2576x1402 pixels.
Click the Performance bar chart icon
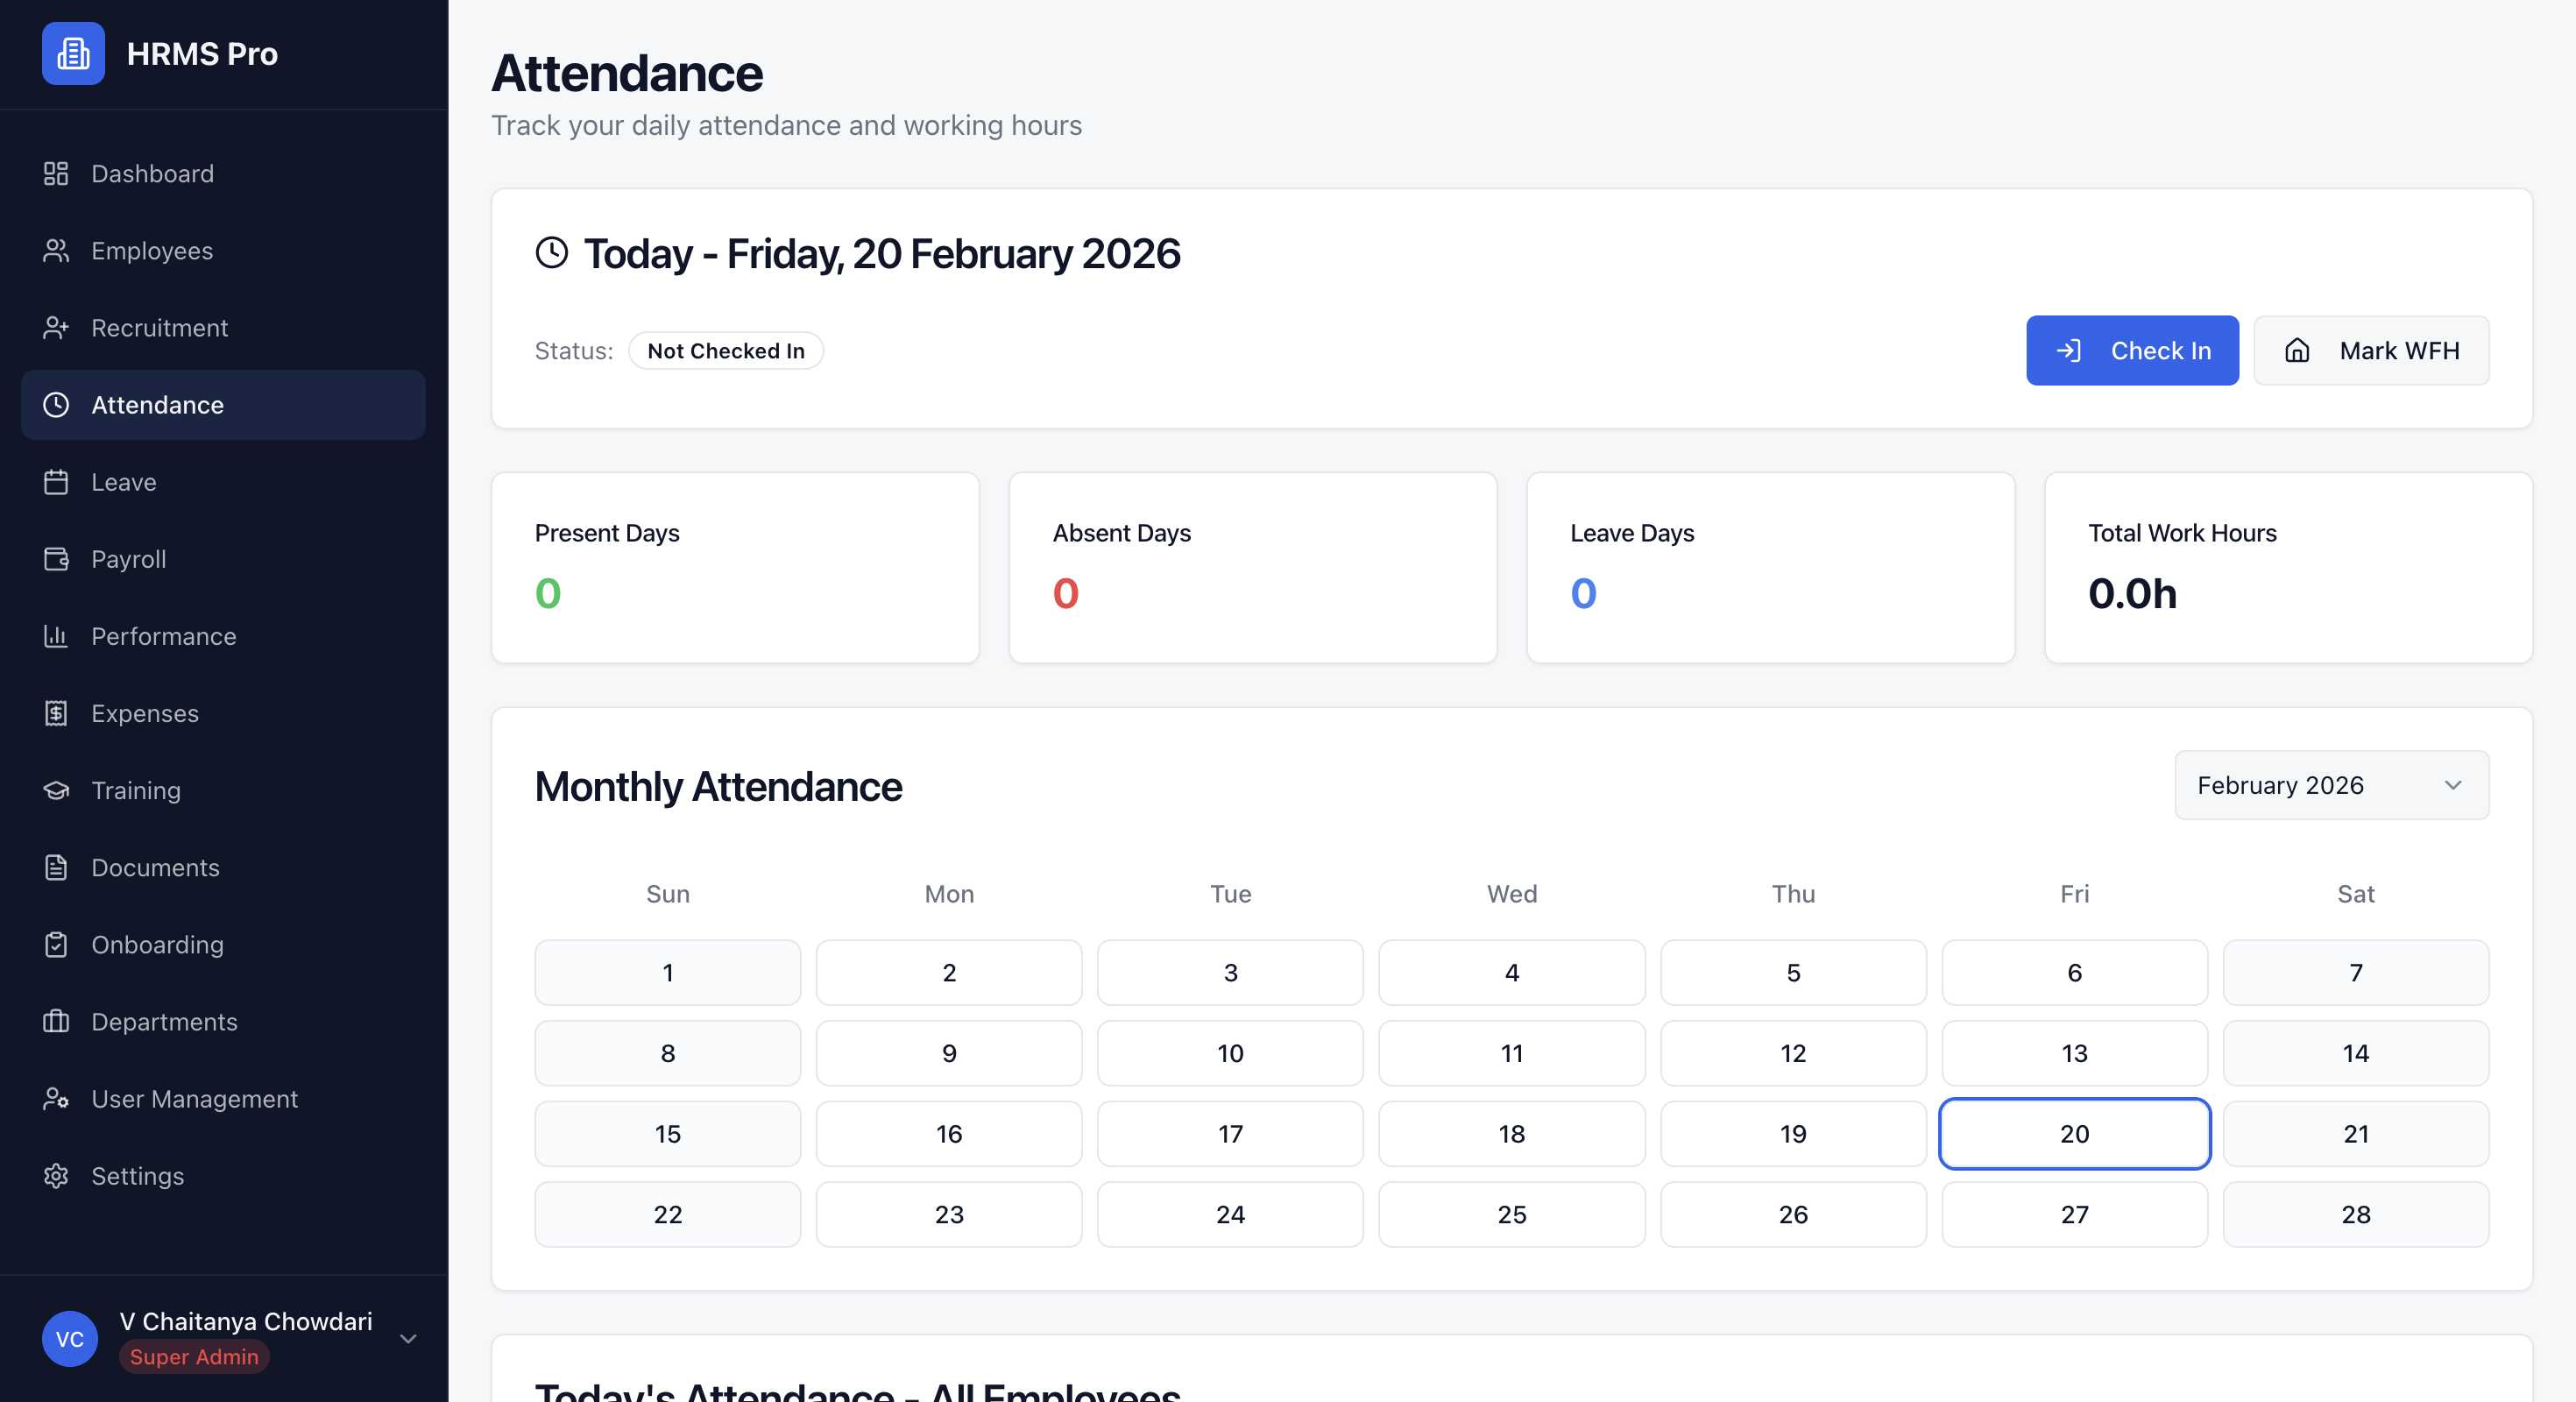click(56, 635)
